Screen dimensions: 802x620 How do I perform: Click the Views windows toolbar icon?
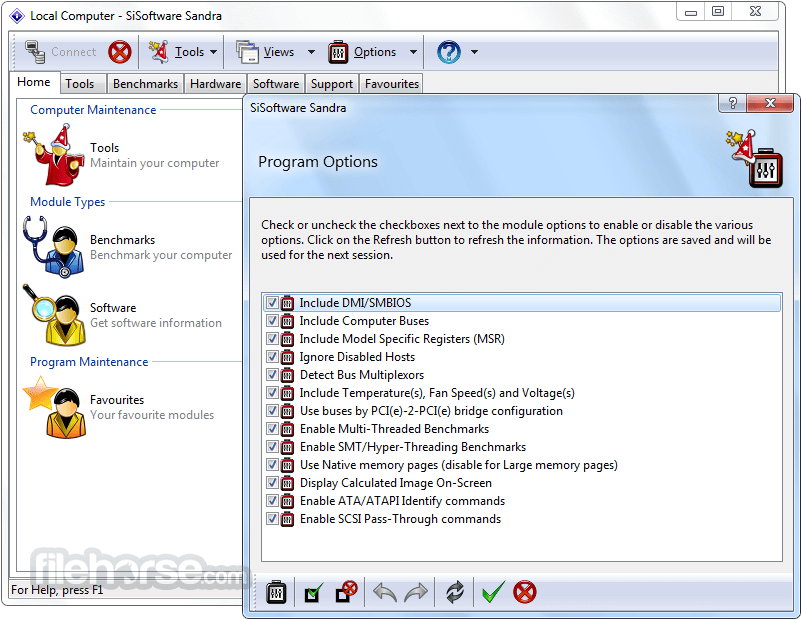[x=248, y=52]
